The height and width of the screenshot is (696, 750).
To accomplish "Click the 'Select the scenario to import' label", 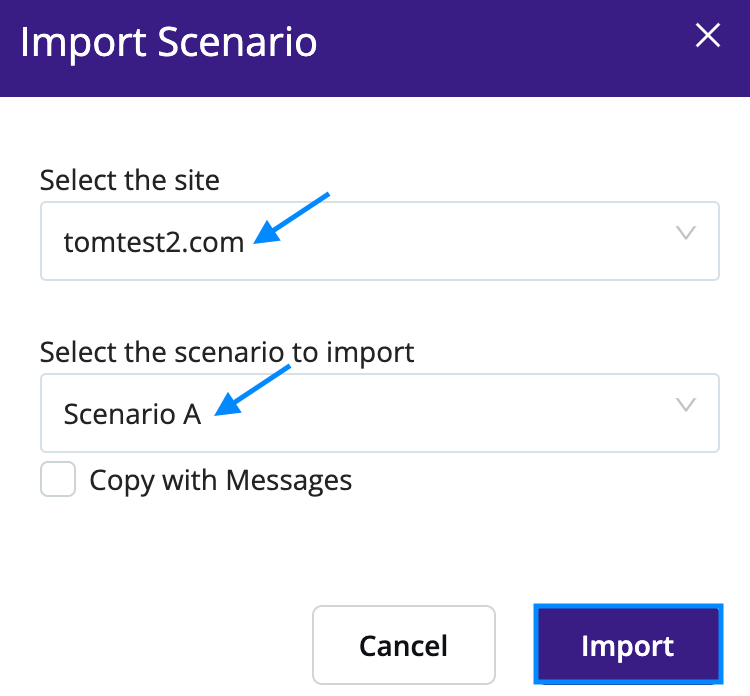I will point(226,352).
